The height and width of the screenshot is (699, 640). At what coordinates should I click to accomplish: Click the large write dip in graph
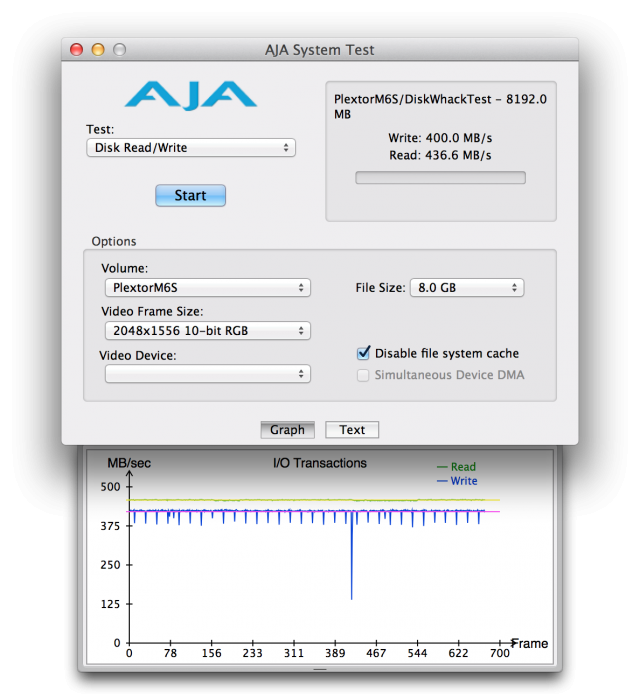[352, 557]
